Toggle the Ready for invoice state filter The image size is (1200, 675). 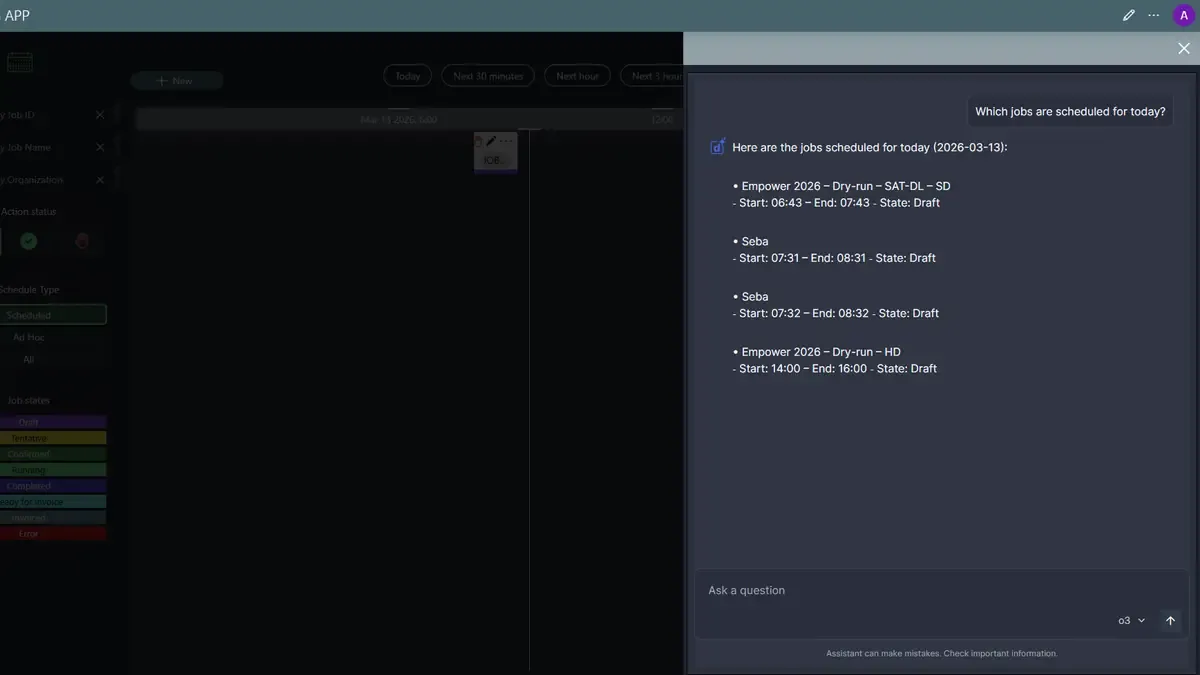[x=52, y=502]
